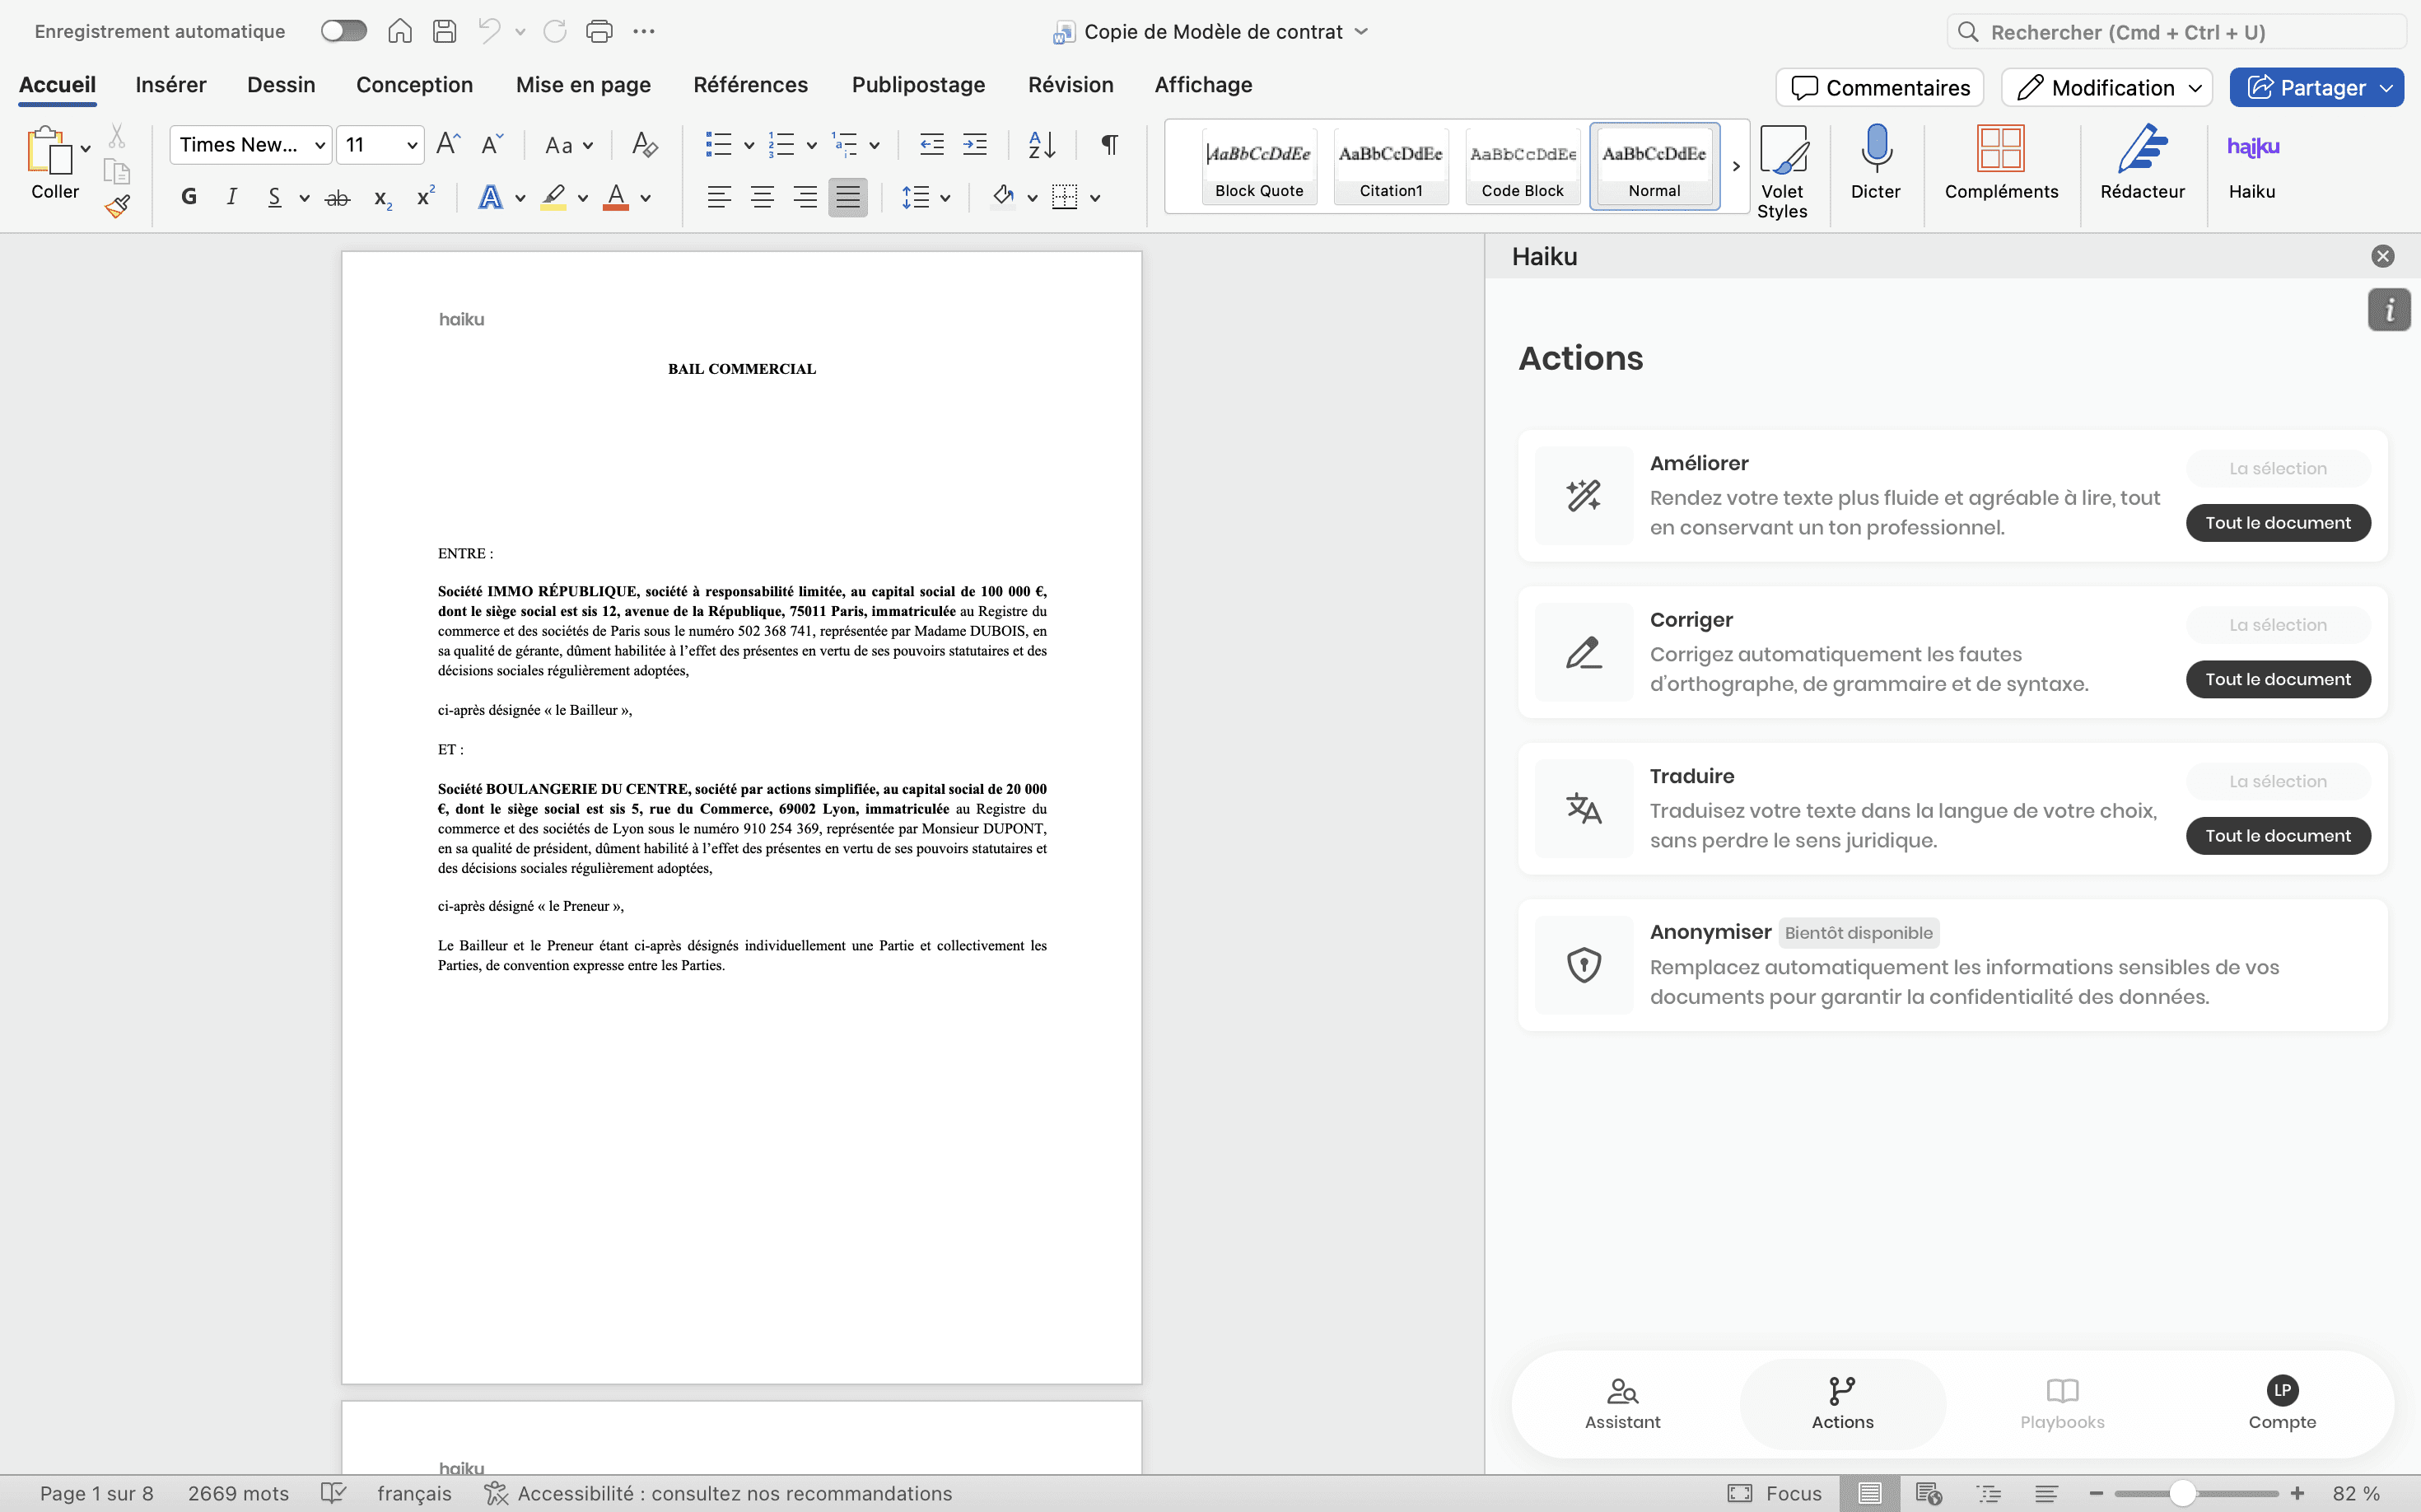Click Tout le document for Corriger
Viewport: 2421px width, 1512px height.
tap(2277, 679)
